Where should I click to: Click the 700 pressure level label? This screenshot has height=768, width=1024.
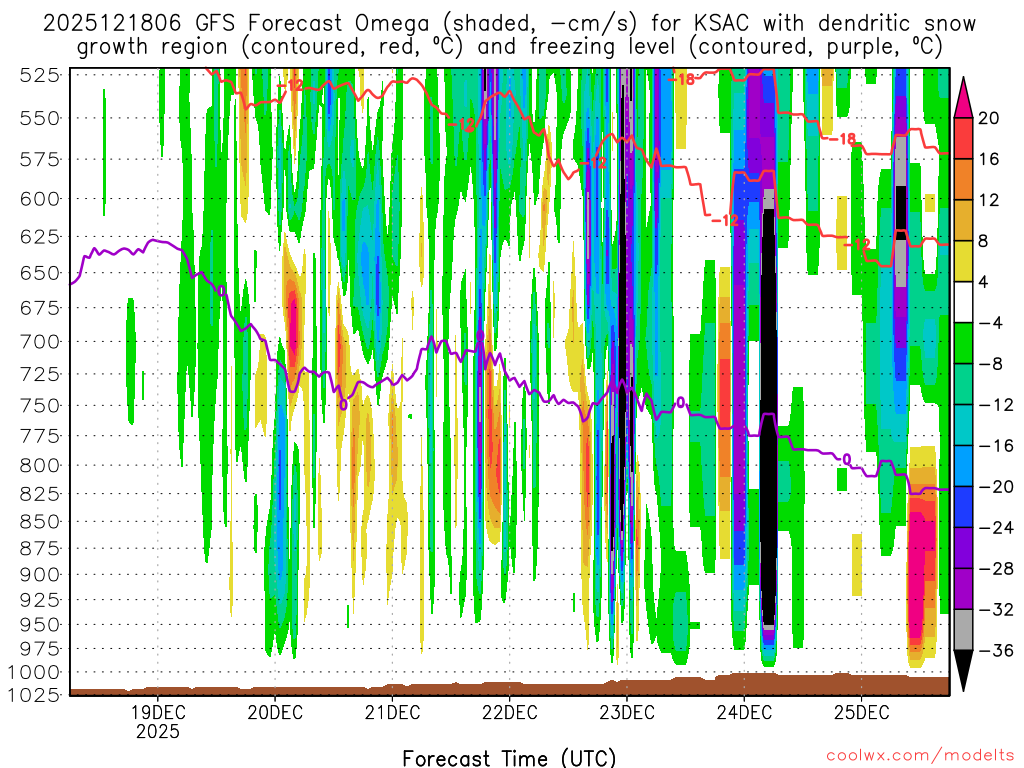pyautogui.click(x=40, y=342)
